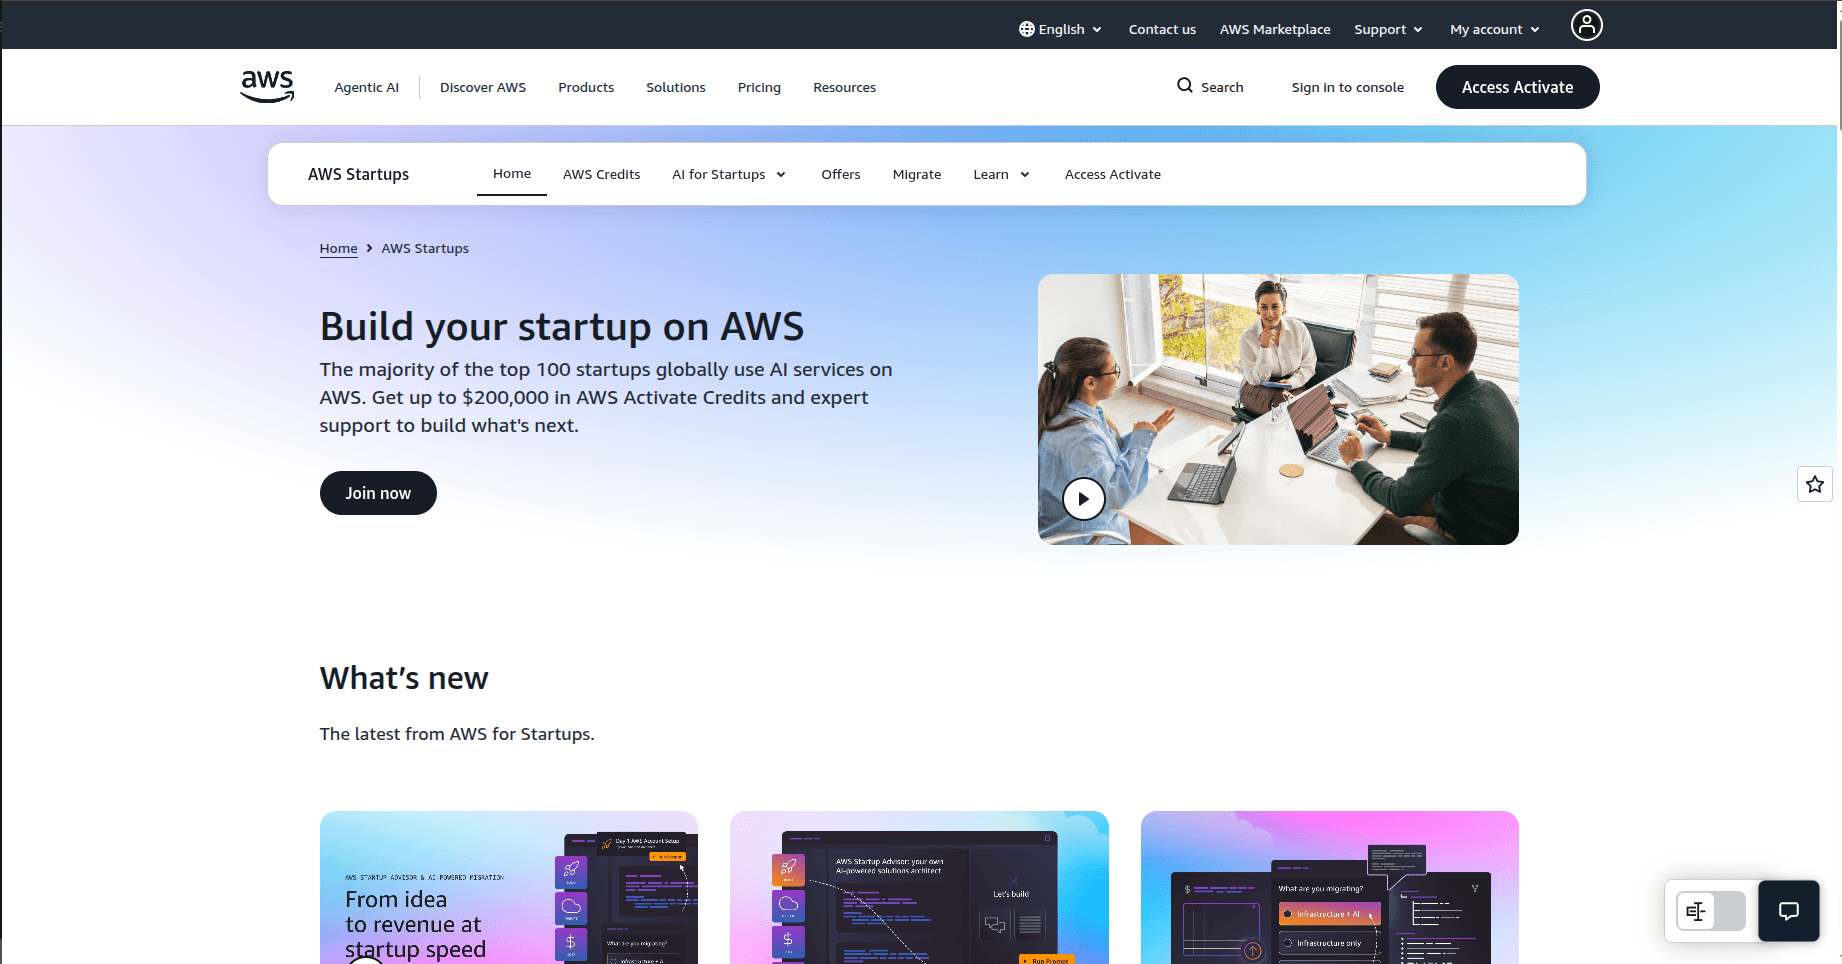Select the Migrate tab
The width and height of the screenshot is (1842, 964).
917,174
